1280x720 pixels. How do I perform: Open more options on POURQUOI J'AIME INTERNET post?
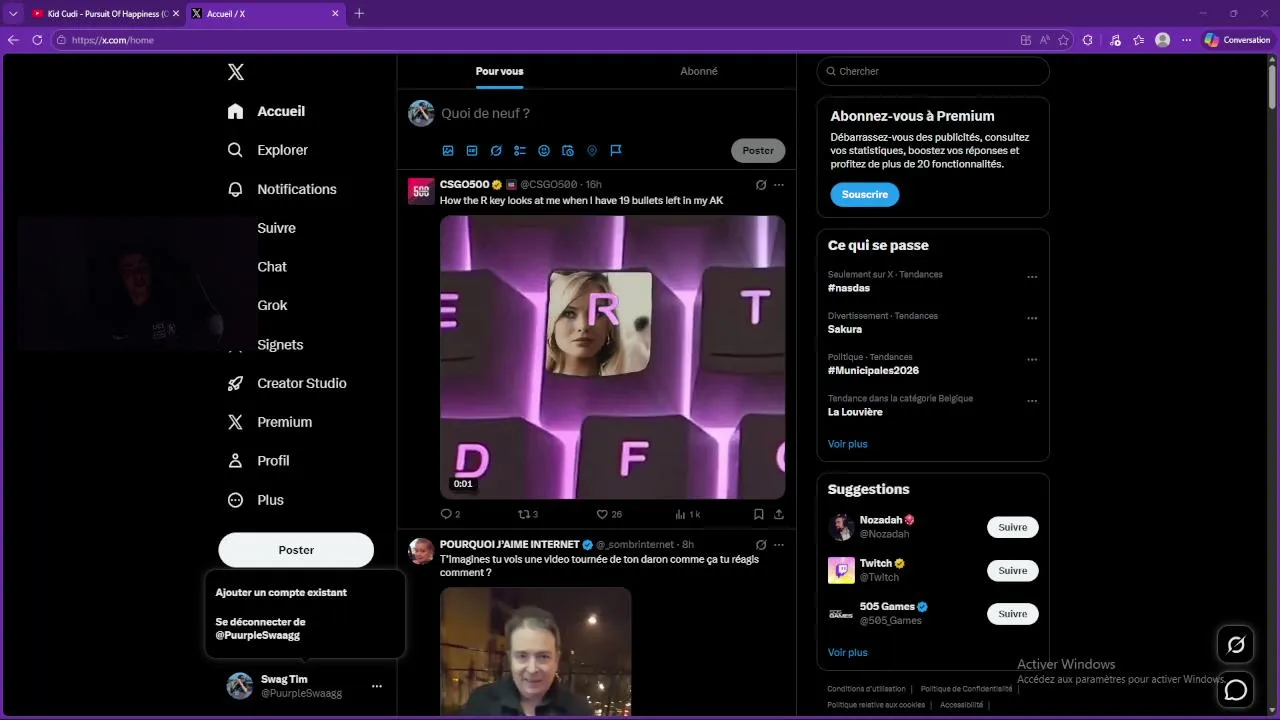tap(779, 545)
